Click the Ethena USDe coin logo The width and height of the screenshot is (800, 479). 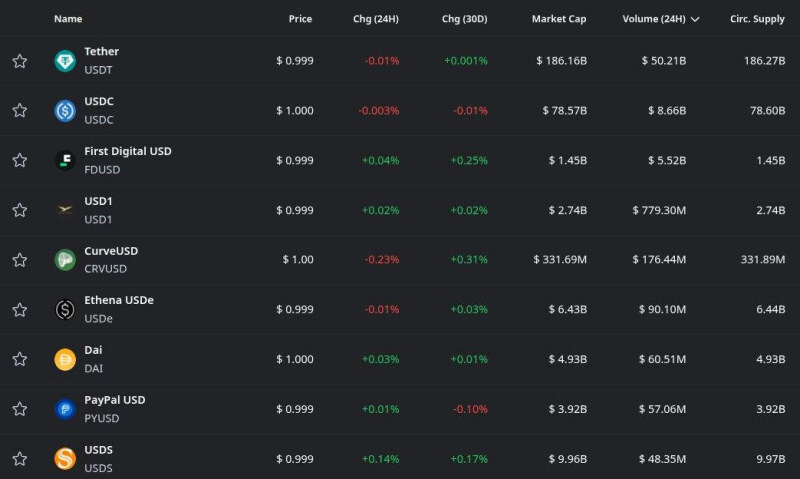[65, 309]
